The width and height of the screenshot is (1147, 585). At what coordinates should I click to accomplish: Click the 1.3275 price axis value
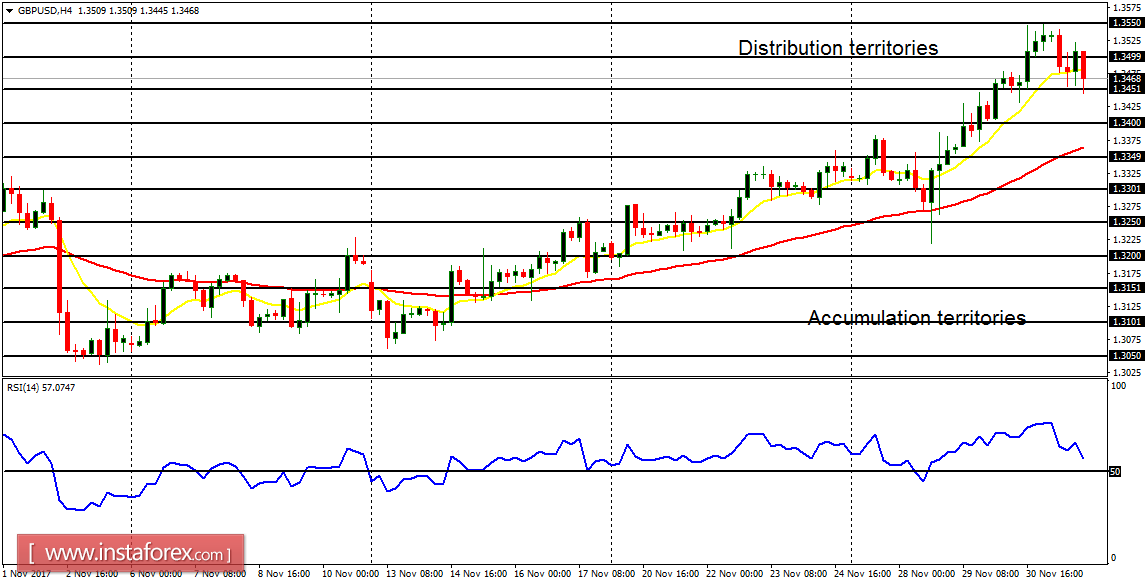tap(1126, 206)
